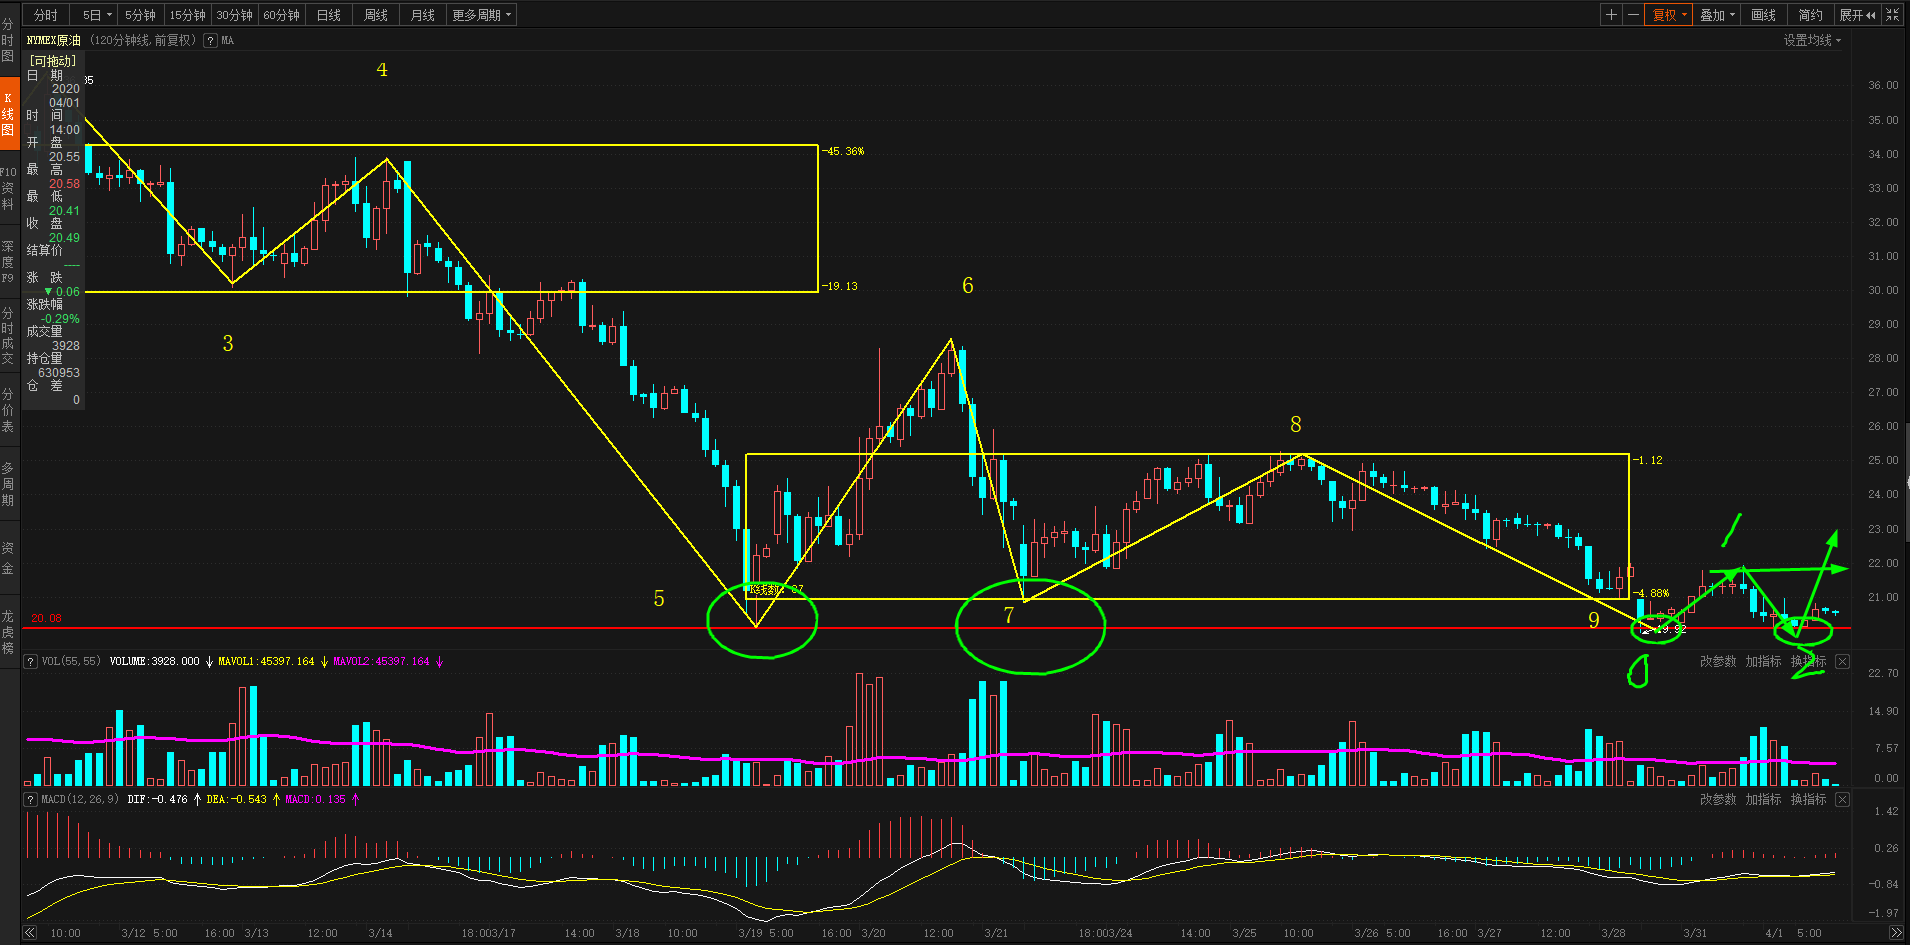Select 15分钟 period tab
The height and width of the screenshot is (945, 1910).
[187, 15]
